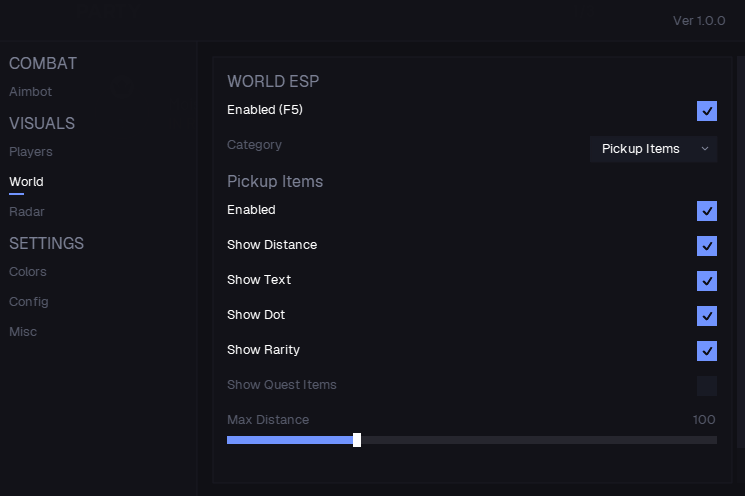This screenshot has width=745, height=496.
Task: Click the chevron arrow in Category dropdown
Action: 705,149
